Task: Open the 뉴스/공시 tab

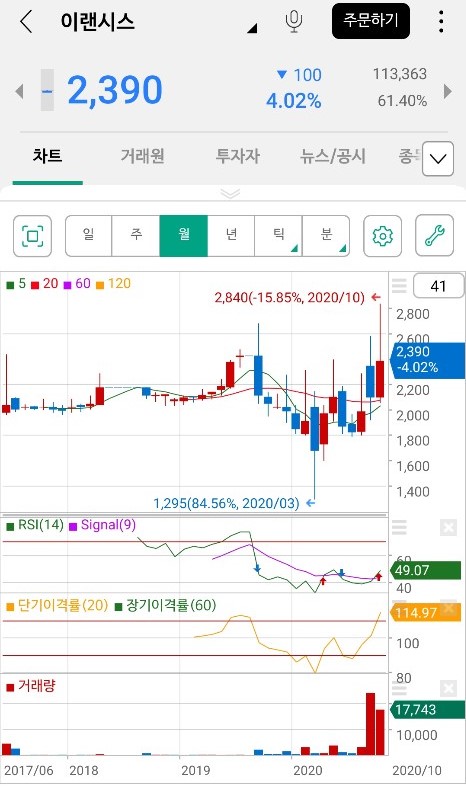Action: (332, 156)
